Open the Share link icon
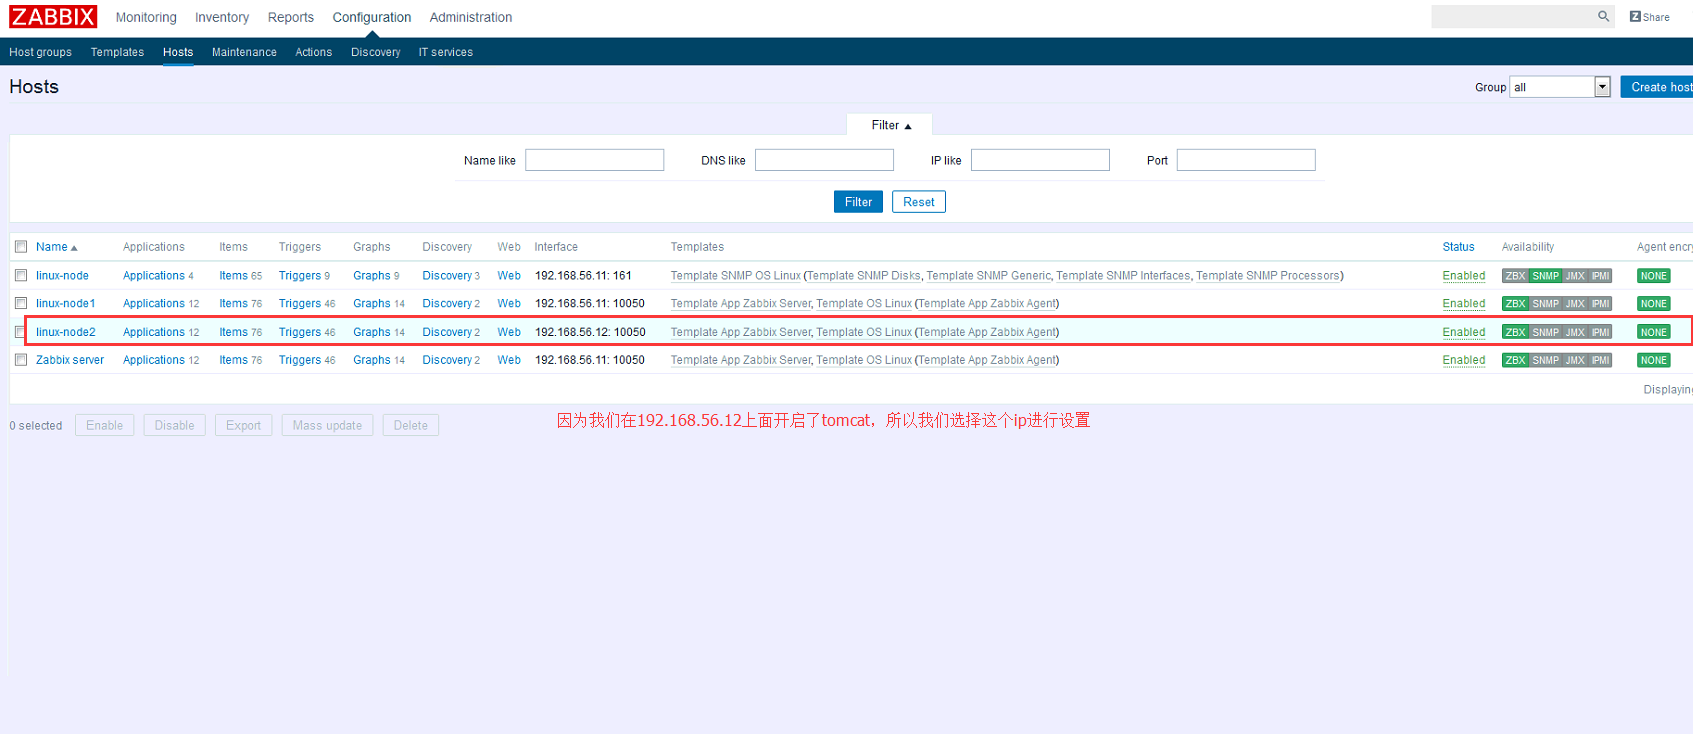 (1649, 17)
